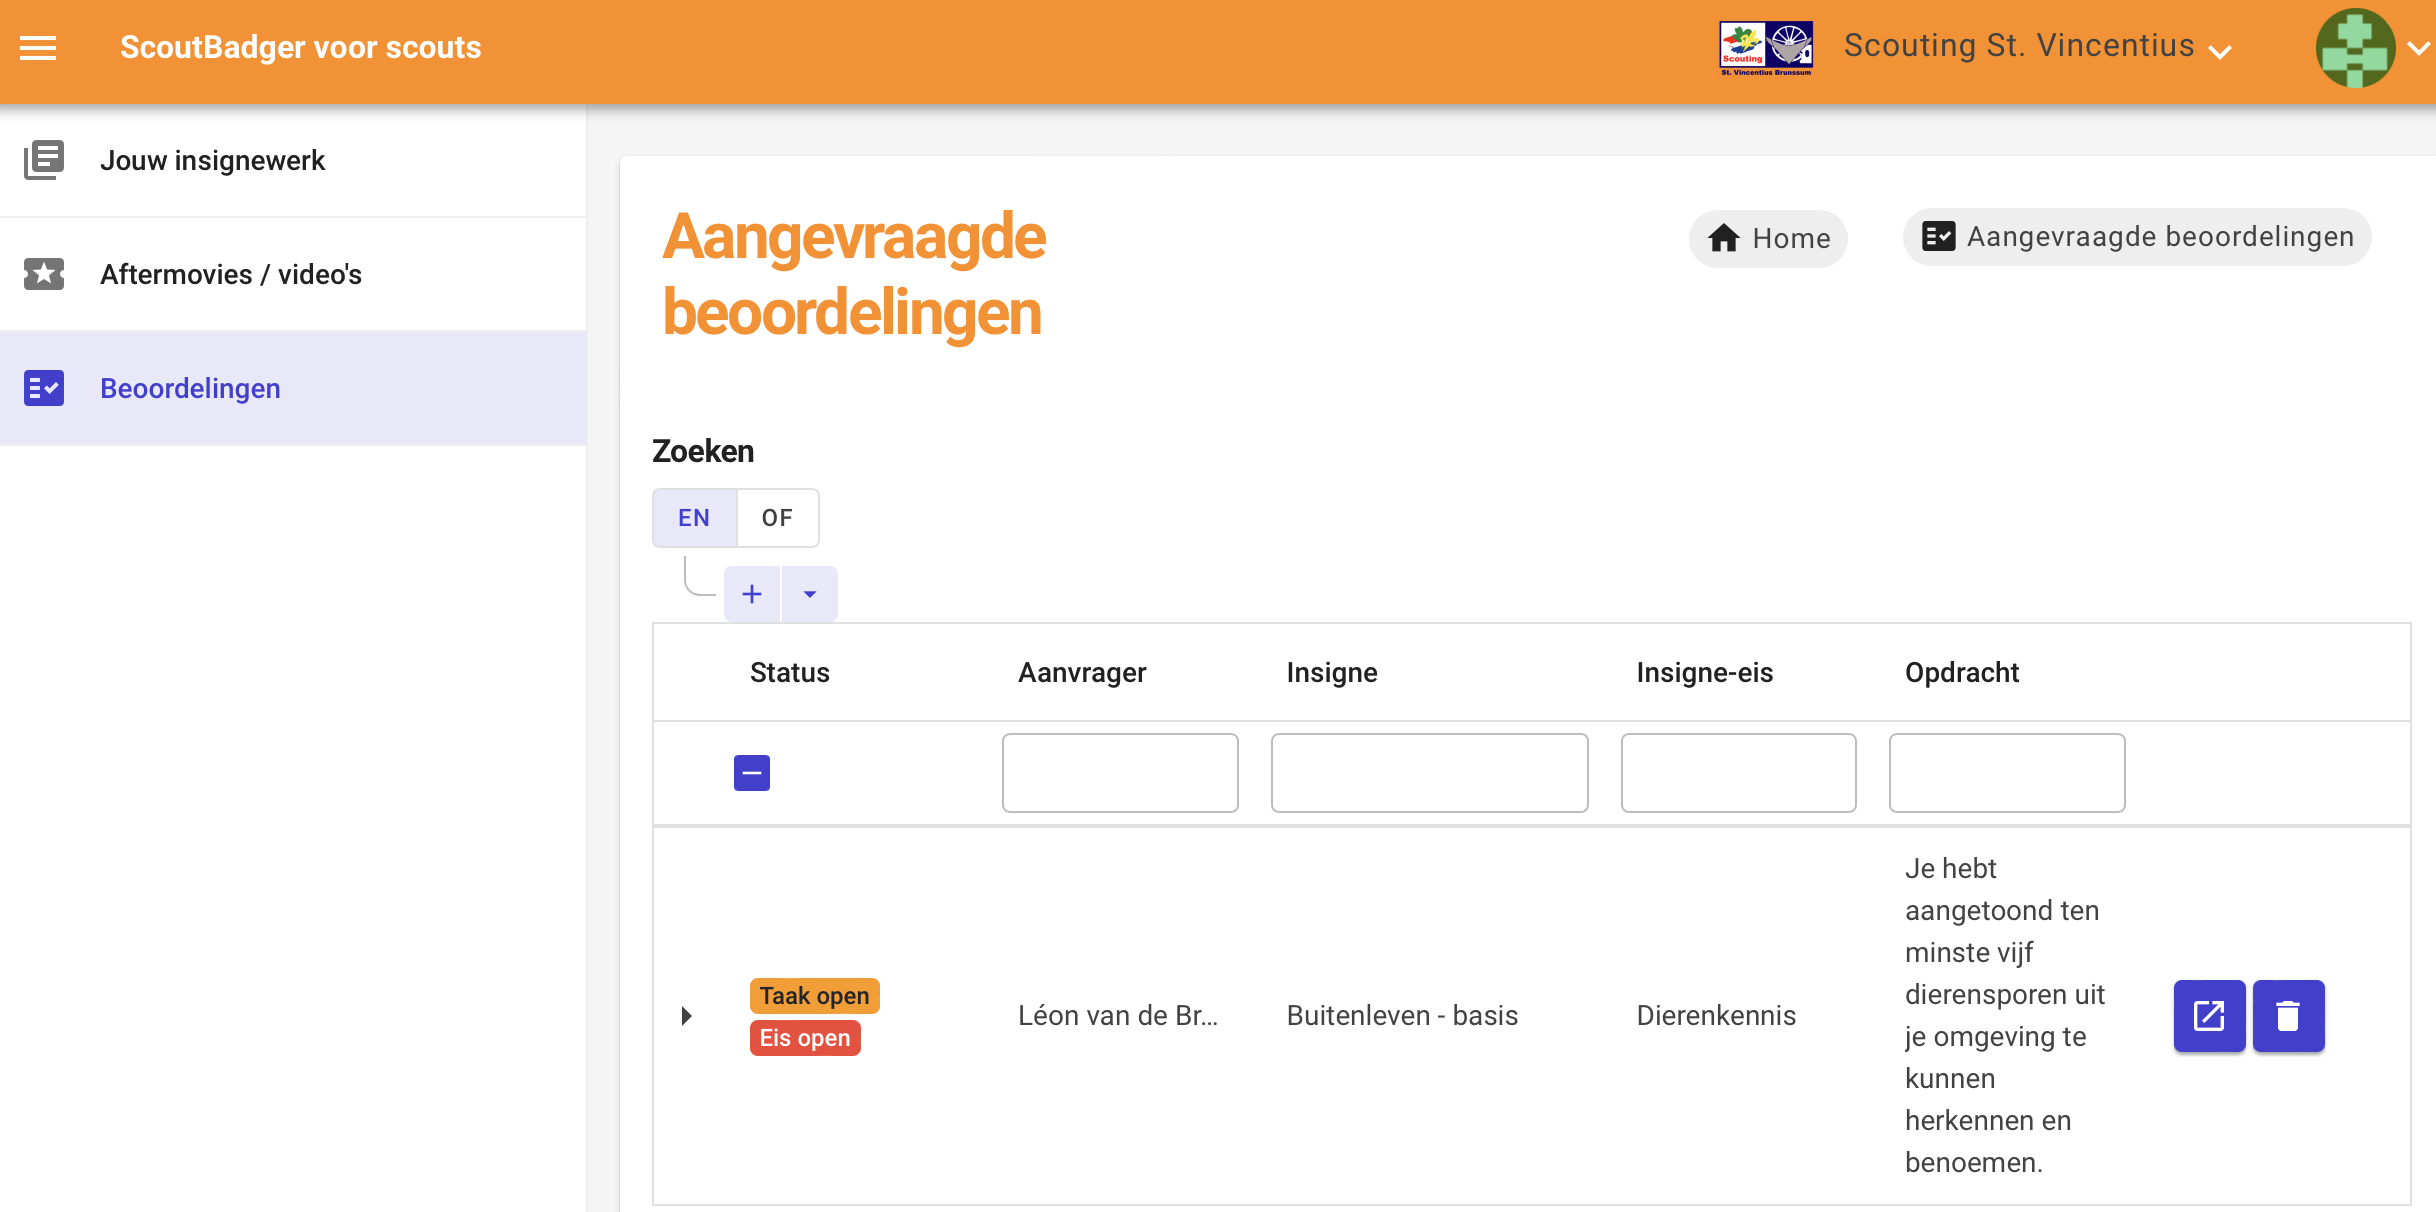Image resolution: width=2436 pixels, height=1212 pixels.
Task: Select Beoordelingen in sidebar
Action: (x=293, y=388)
